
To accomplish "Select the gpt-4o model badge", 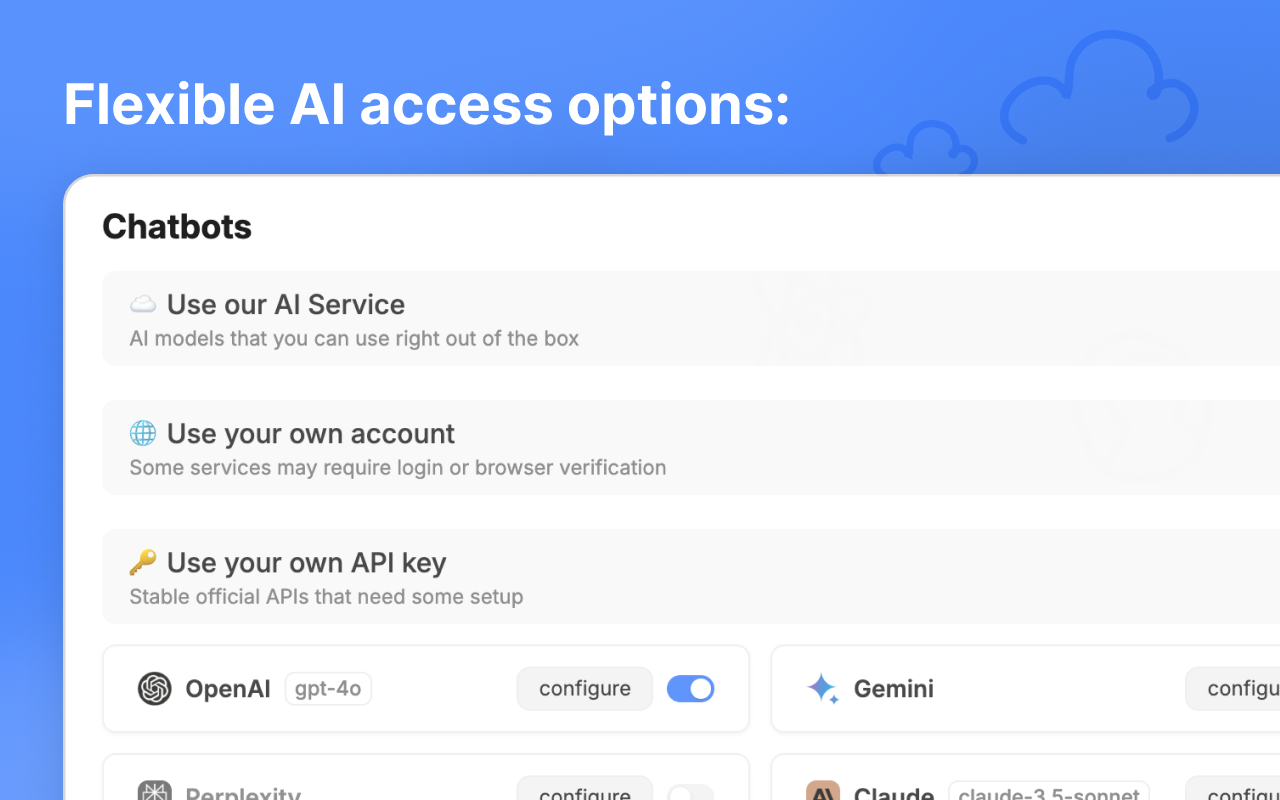I will [x=328, y=689].
